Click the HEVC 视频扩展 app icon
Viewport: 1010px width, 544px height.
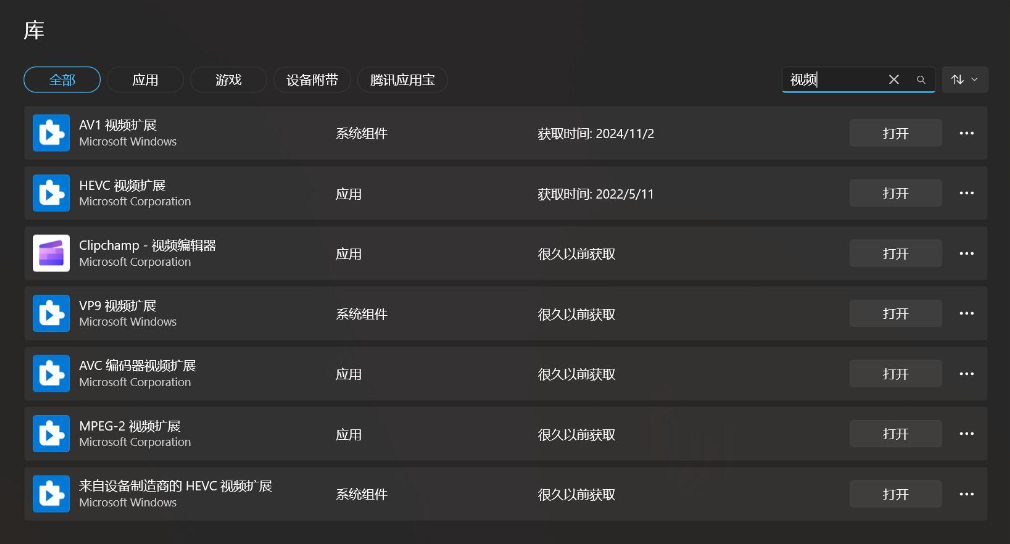52,193
